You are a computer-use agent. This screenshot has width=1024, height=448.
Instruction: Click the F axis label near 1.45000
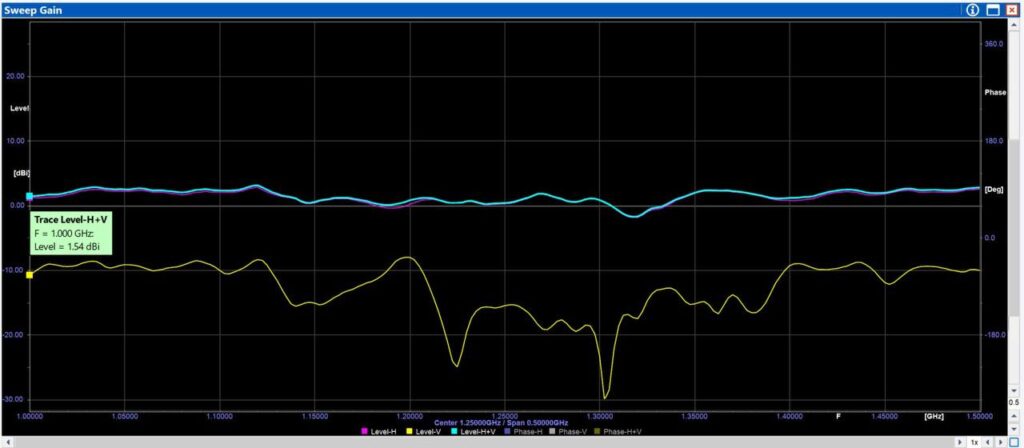839,416
